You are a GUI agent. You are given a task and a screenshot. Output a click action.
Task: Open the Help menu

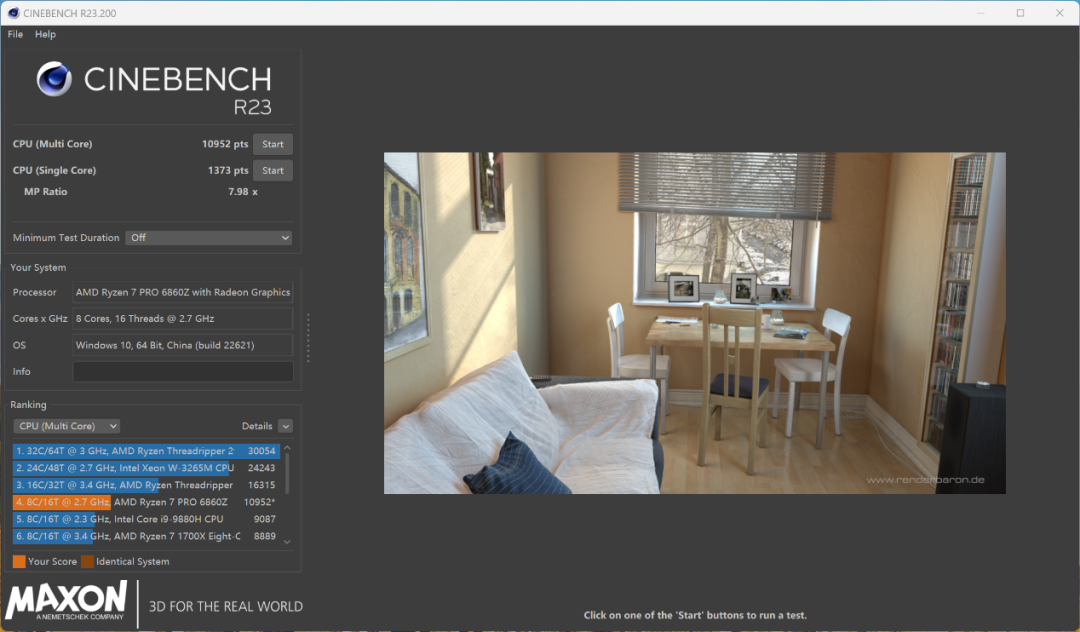45,34
